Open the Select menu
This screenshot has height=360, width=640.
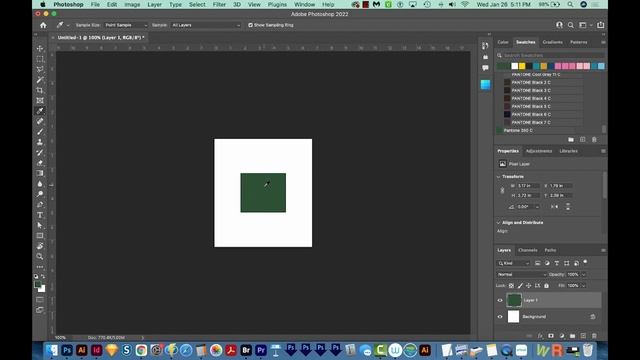coord(197,4)
